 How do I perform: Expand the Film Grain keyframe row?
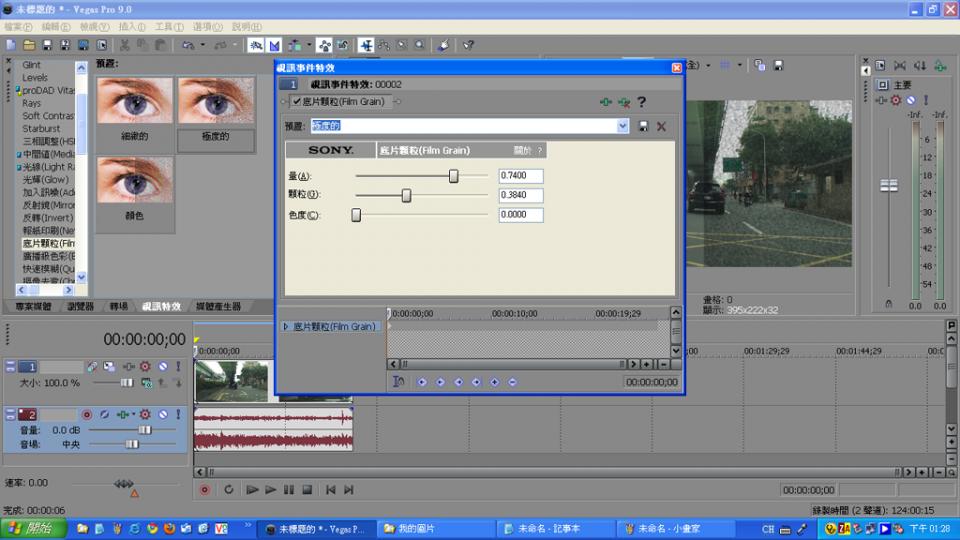[x=286, y=327]
